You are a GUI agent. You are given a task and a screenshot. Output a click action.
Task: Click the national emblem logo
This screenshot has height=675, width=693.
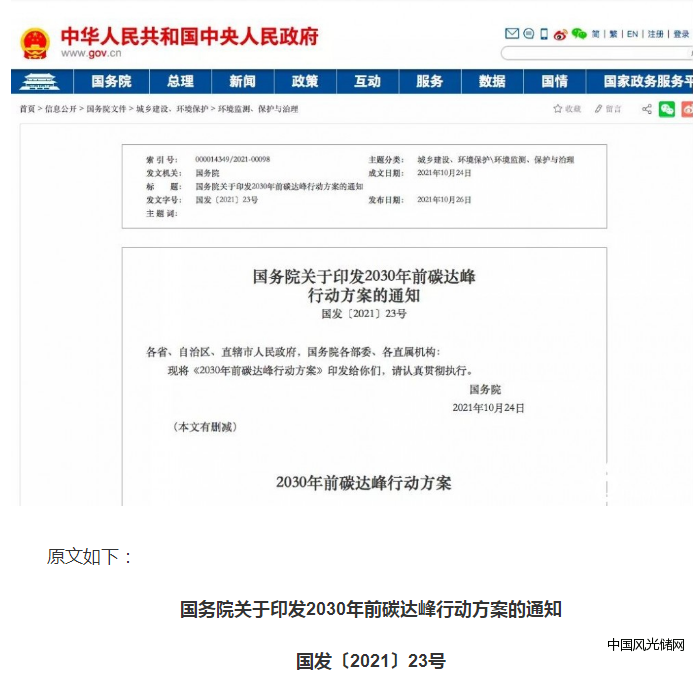coord(34,43)
